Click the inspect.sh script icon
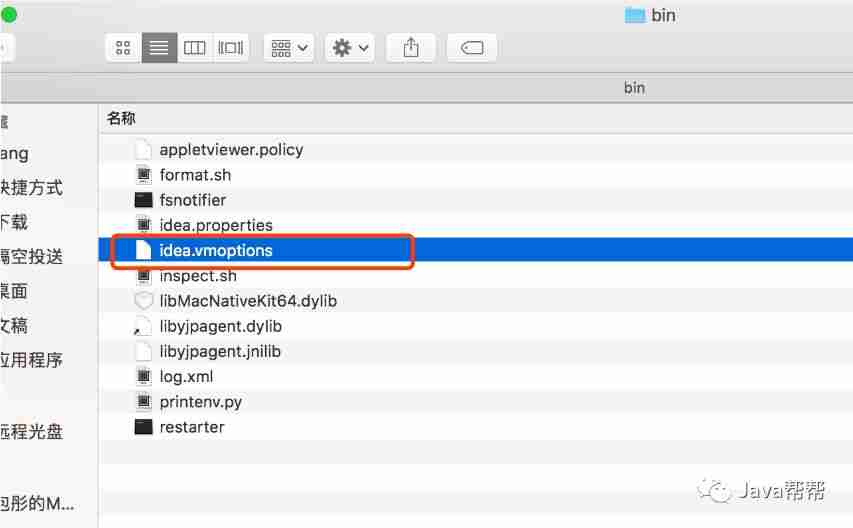Screen dimensions: 853x528 click(144, 276)
